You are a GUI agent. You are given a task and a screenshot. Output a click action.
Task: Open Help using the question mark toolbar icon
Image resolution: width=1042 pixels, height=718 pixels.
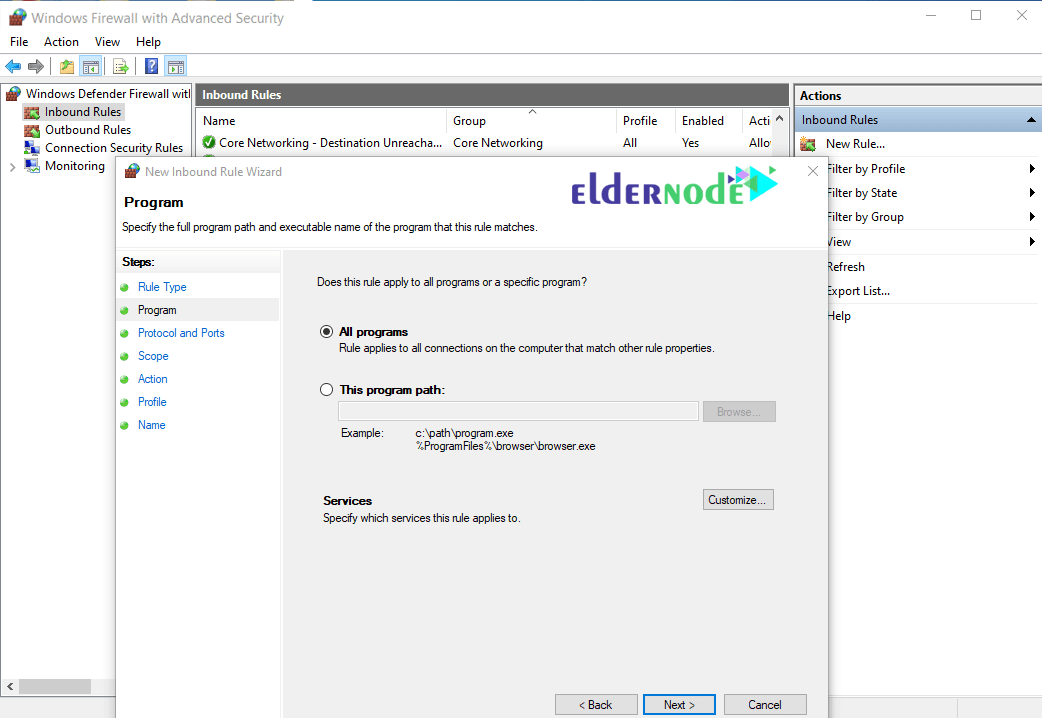coord(150,66)
